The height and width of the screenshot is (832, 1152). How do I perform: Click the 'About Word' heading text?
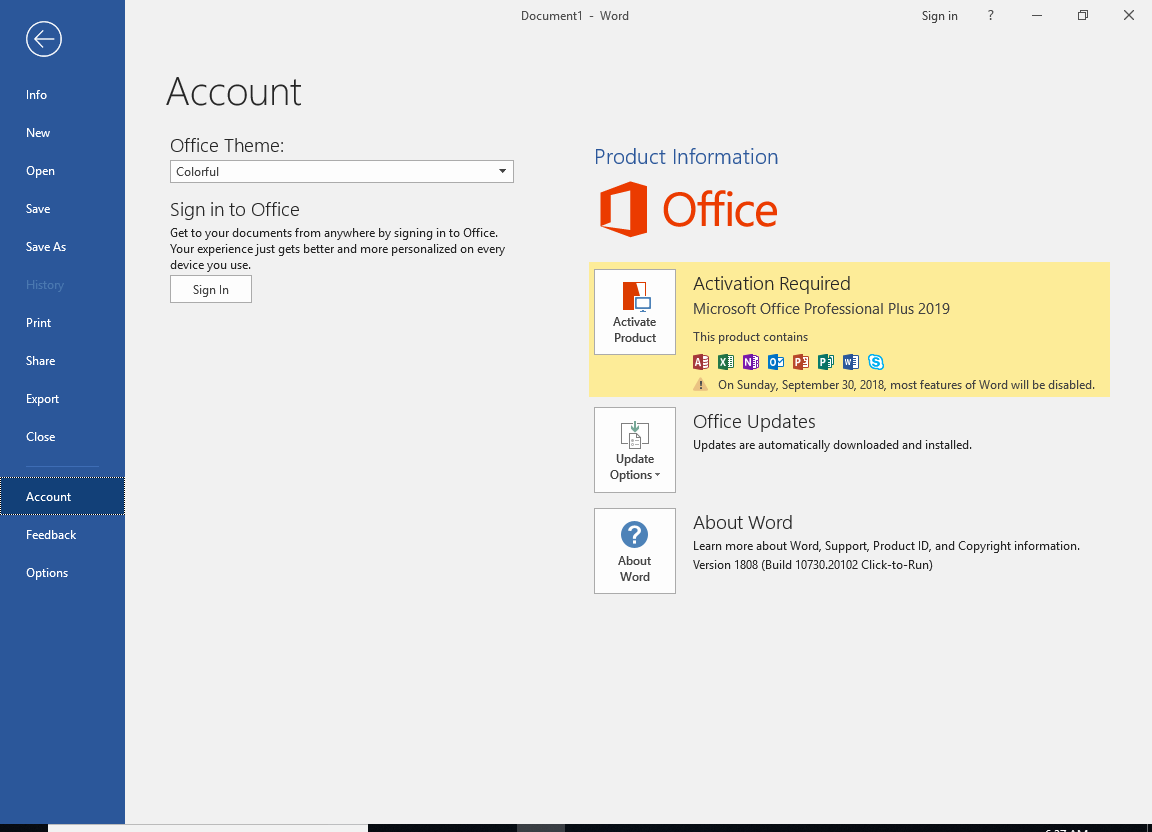(x=743, y=523)
